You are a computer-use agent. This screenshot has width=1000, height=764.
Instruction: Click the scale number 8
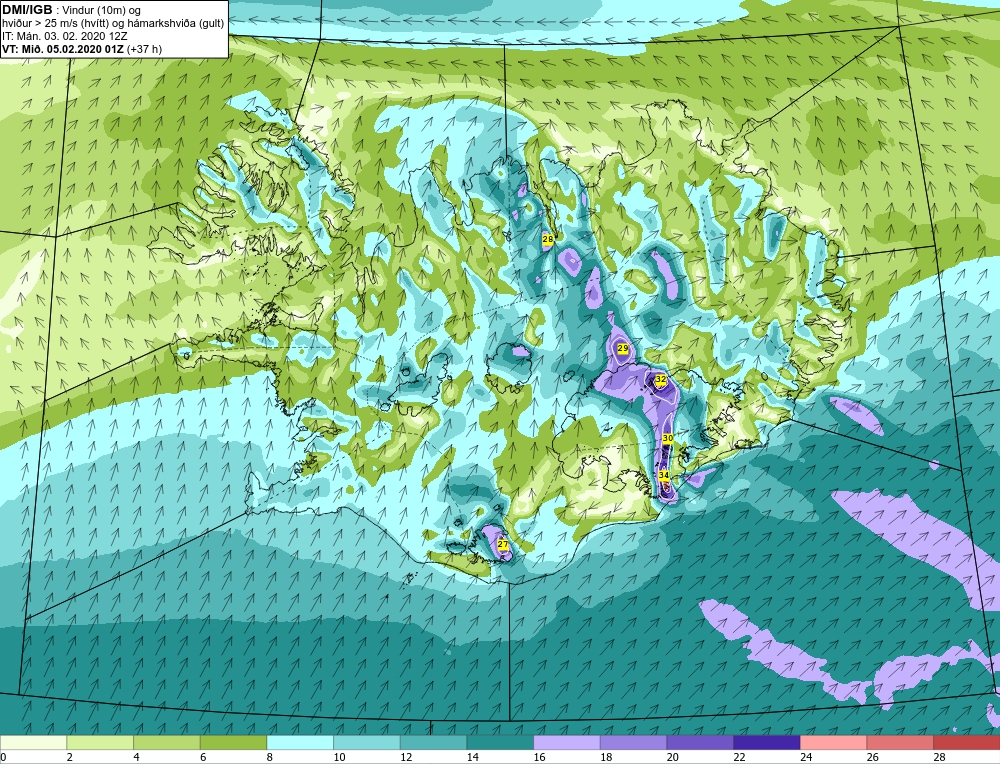(x=270, y=757)
